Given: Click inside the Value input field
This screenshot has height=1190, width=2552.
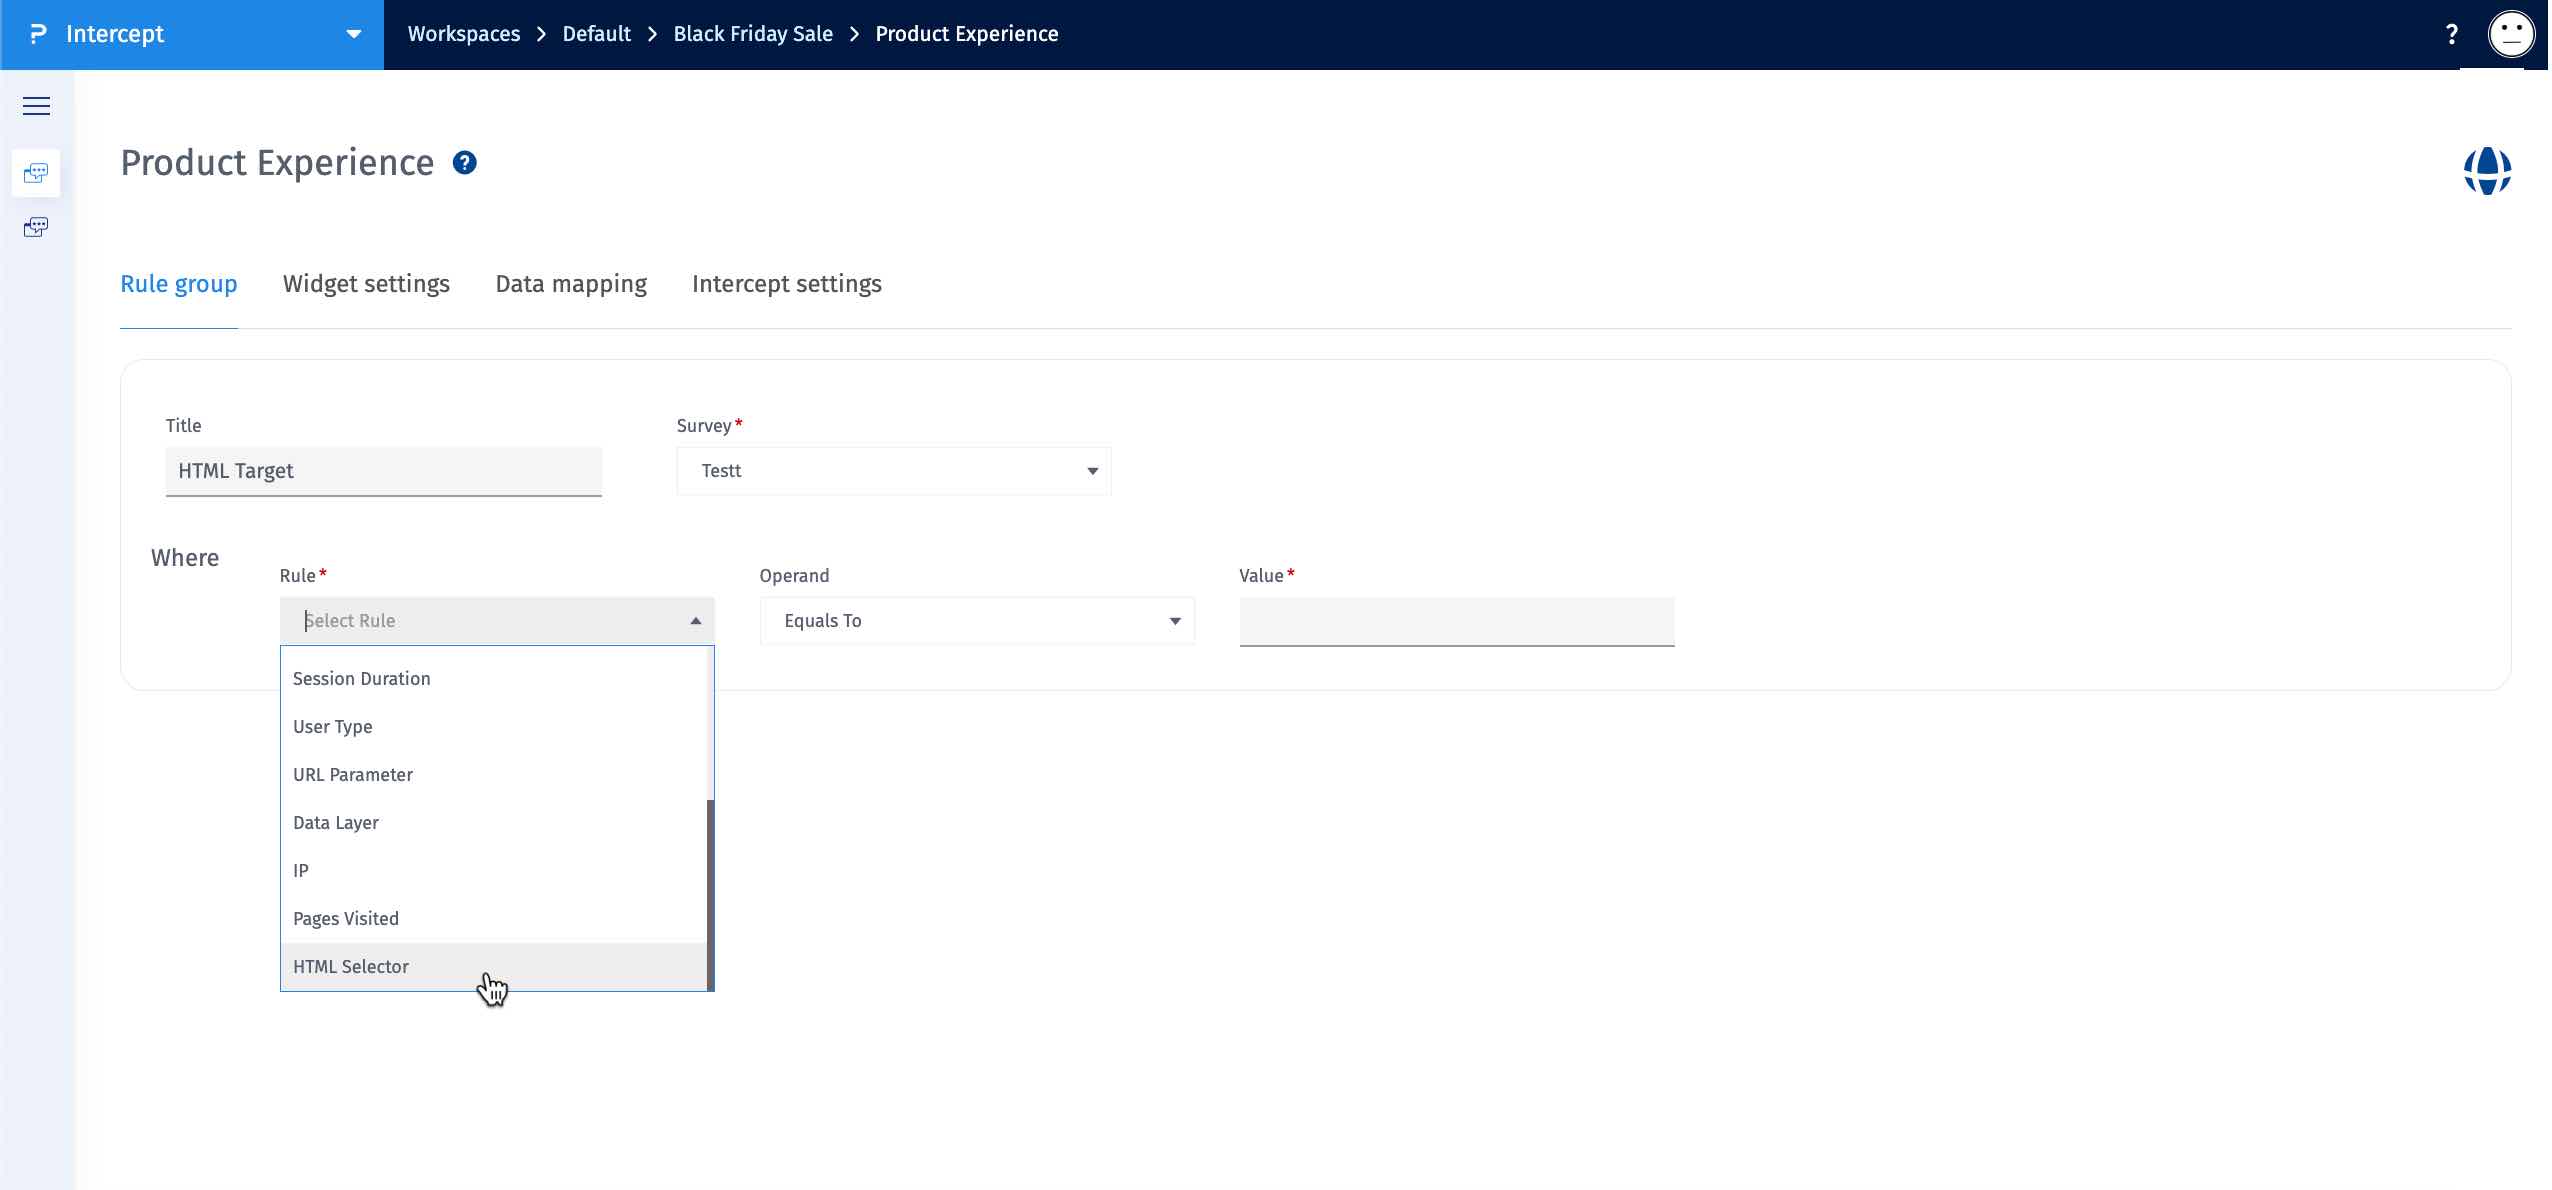Looking at the screenshot, I should point(1455,620).
